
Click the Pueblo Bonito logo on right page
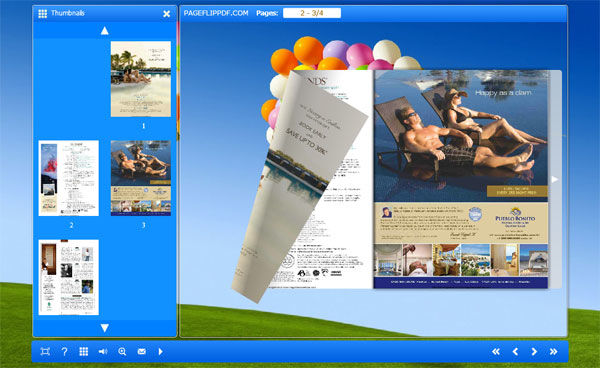pos(515,217)
